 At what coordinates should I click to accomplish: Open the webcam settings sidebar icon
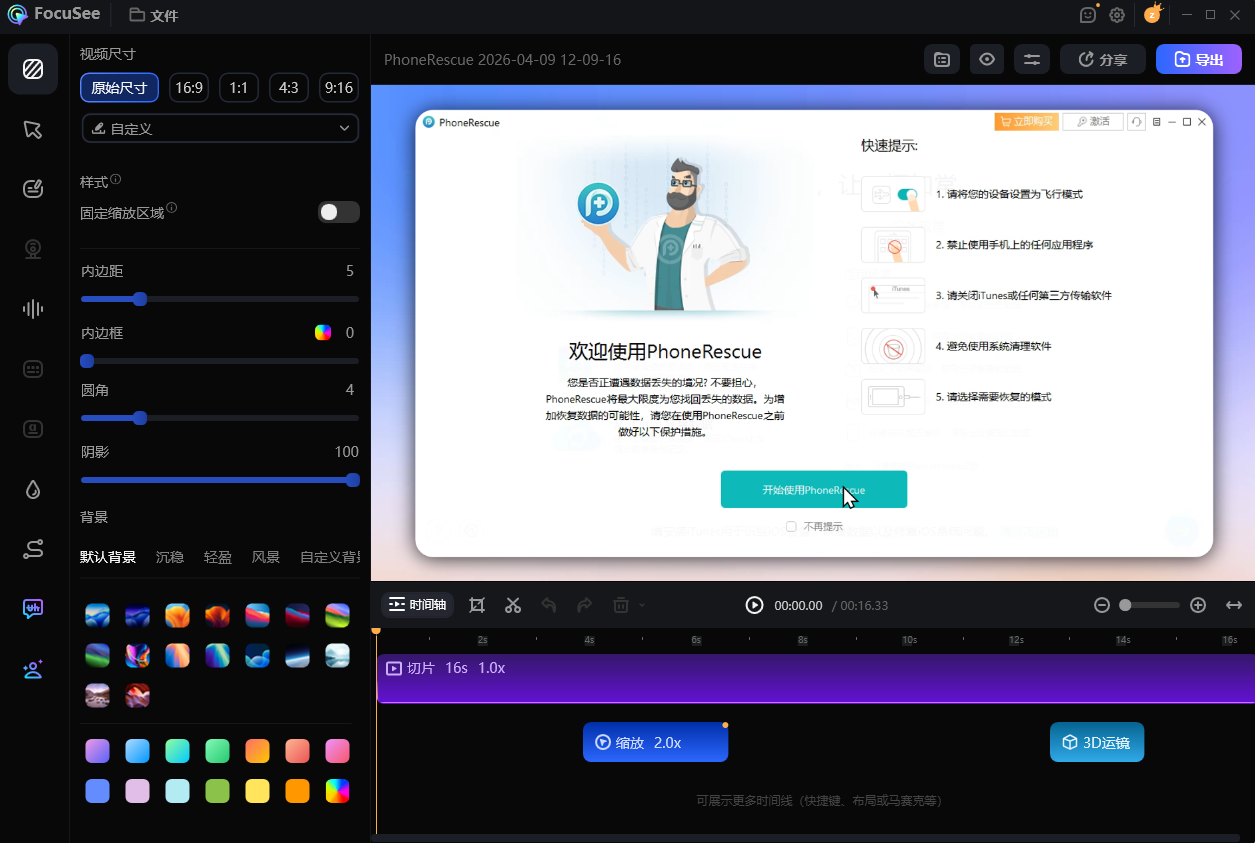(33, 249)
